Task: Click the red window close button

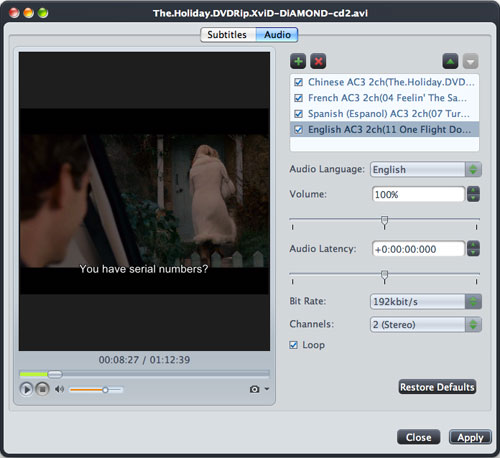Action: tap(14, 13)
